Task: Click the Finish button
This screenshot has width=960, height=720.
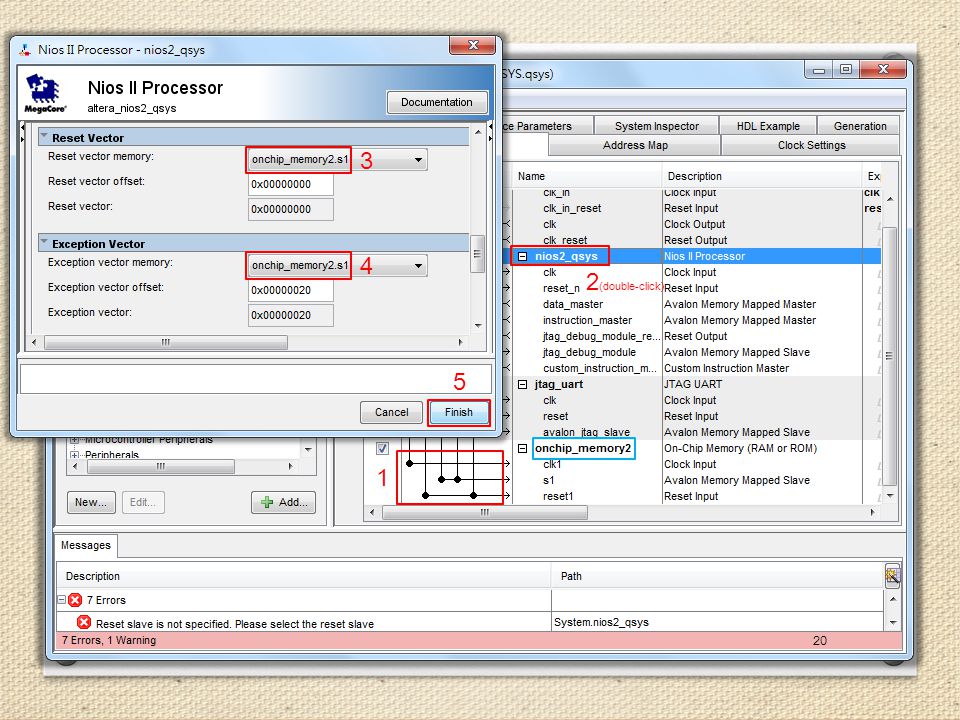Action: pos(459,412)
